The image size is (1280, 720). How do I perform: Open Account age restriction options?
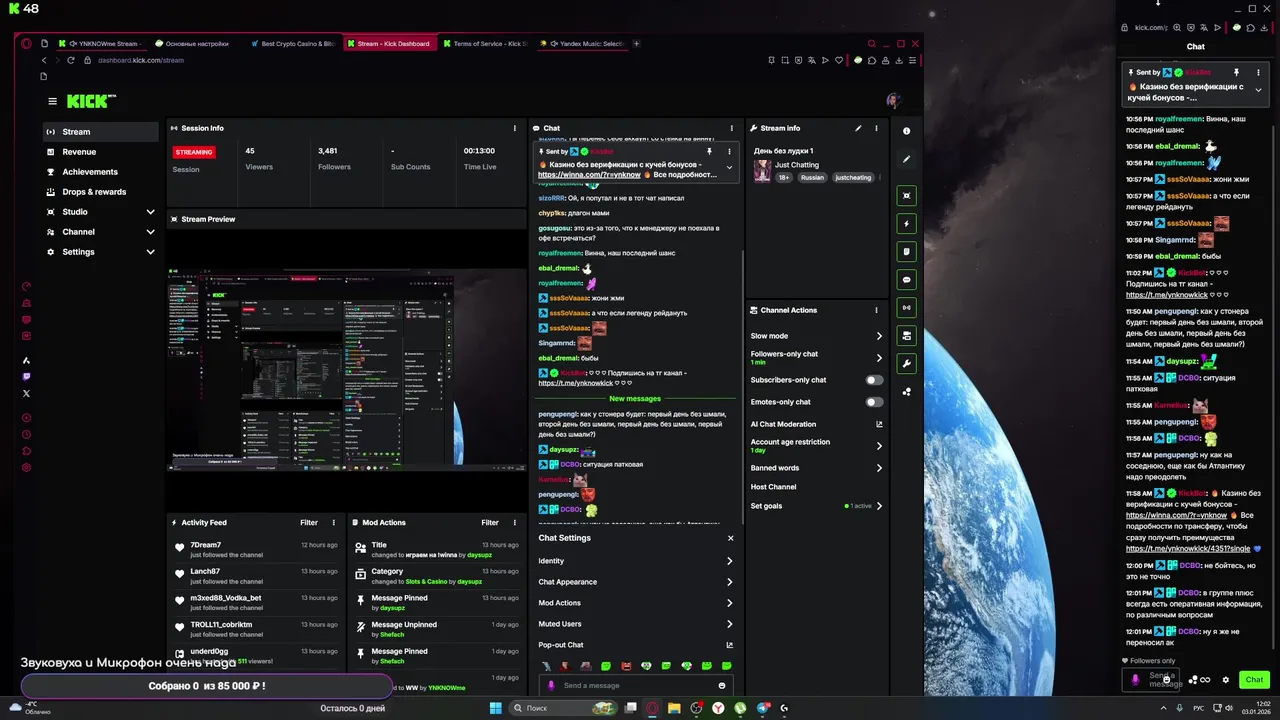(816, 446)
